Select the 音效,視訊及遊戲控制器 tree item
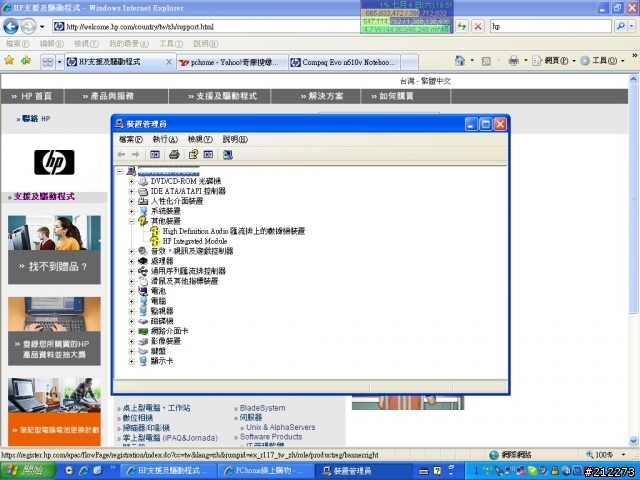 pyautogui.click(x=192, y=251)
